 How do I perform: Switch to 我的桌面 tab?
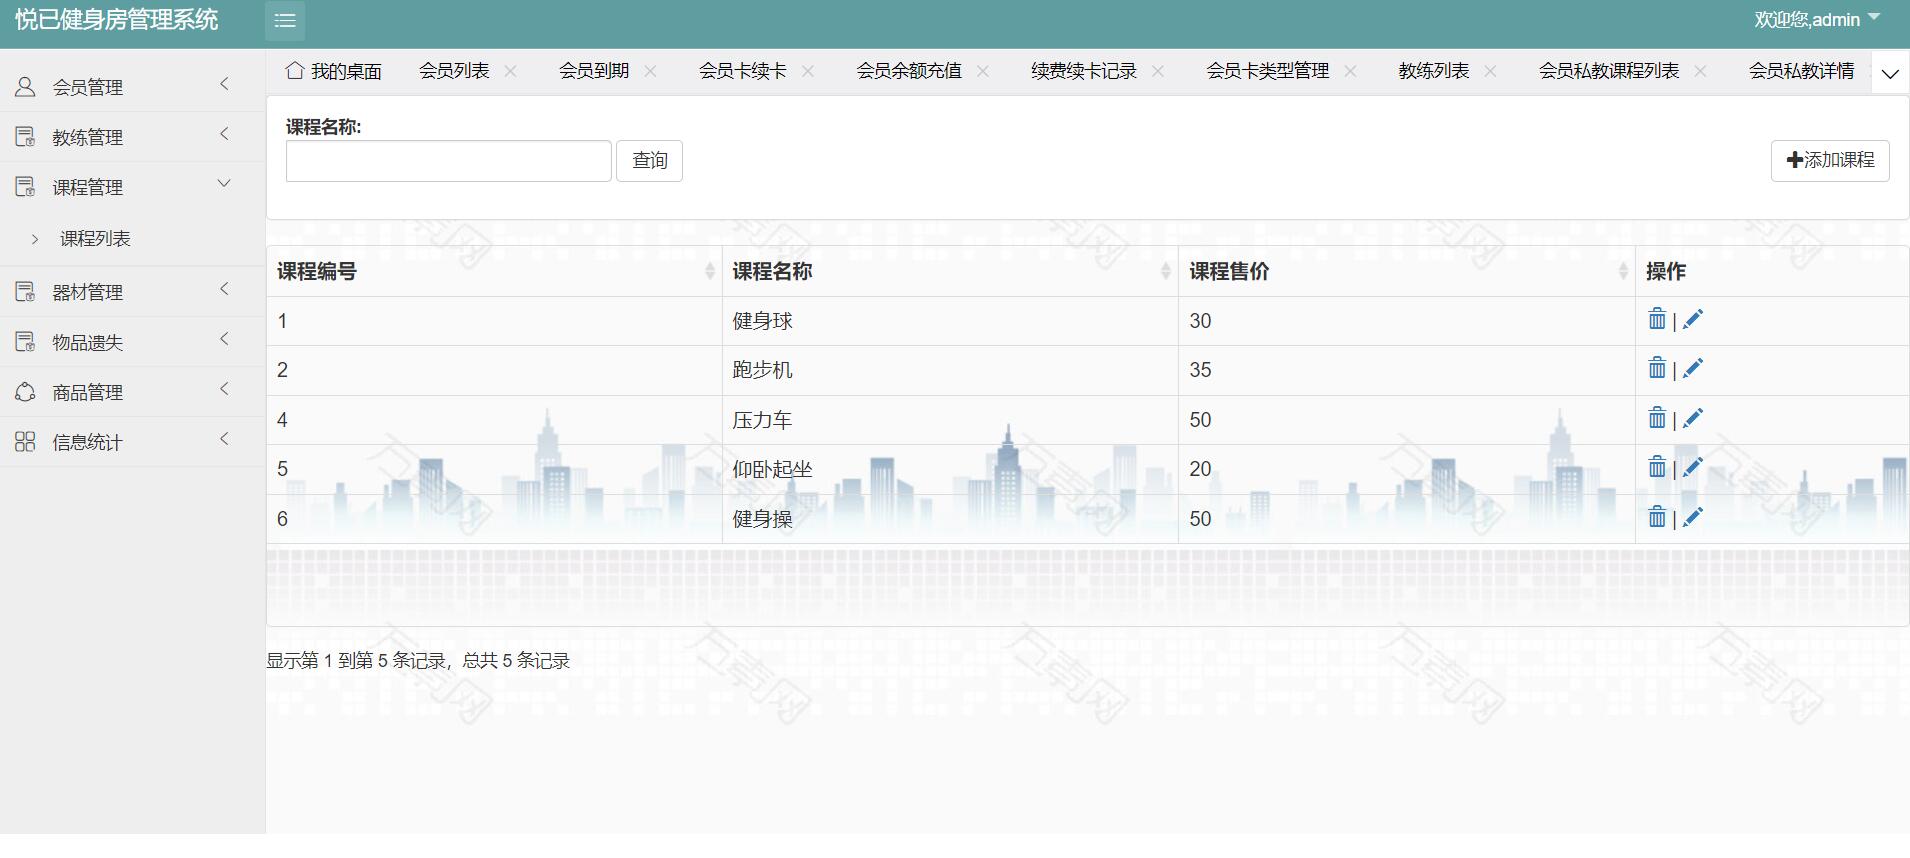[x=334, y=71]
